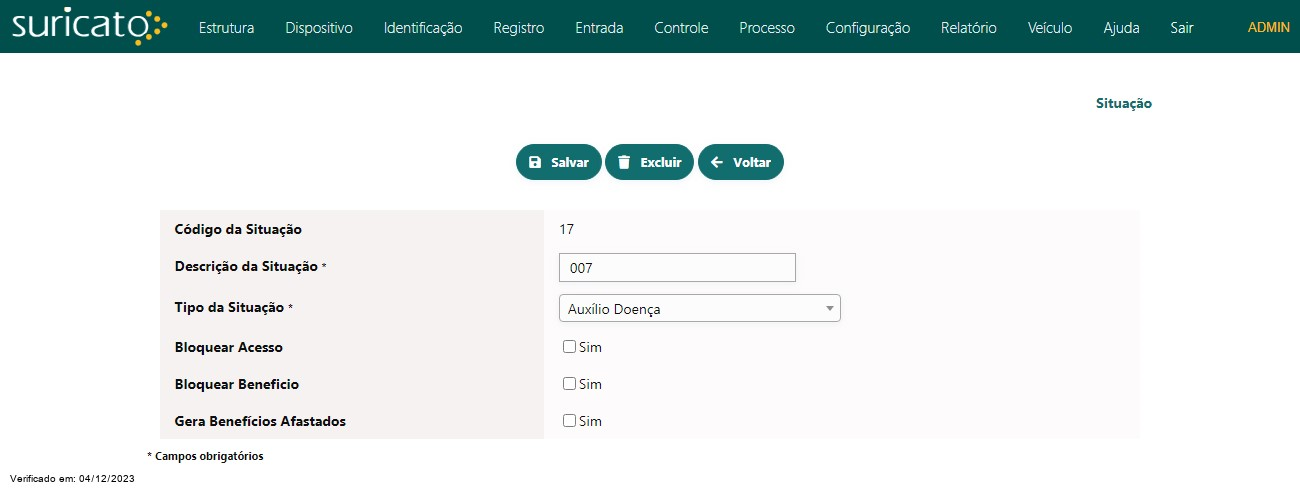
Task: Go back using the Voltar button
Action: point(741,162)
